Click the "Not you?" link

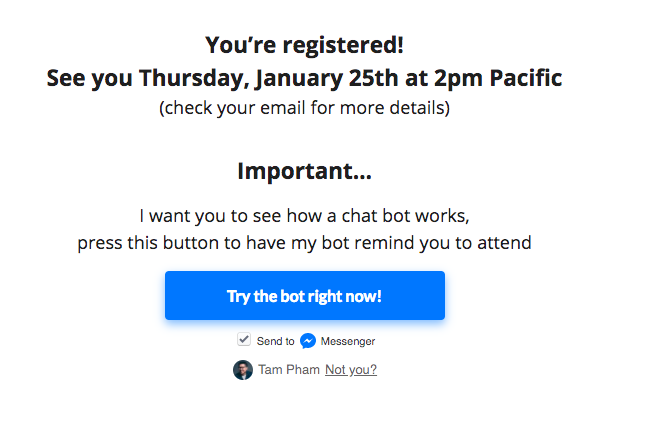(350, 370)
